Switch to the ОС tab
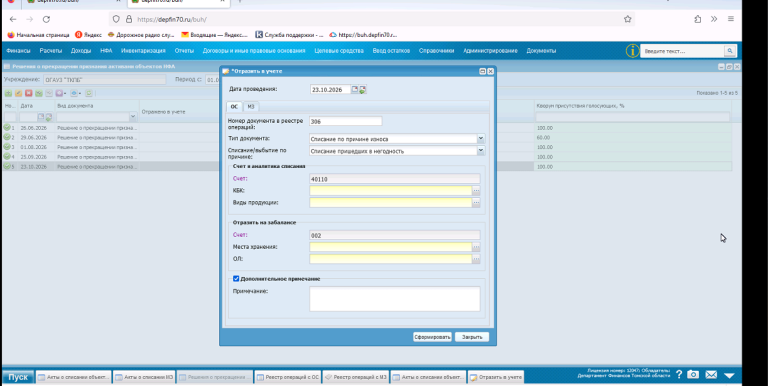Image resolution: width=768 pixels, height=386 pixels. click(x=234, y=106)
